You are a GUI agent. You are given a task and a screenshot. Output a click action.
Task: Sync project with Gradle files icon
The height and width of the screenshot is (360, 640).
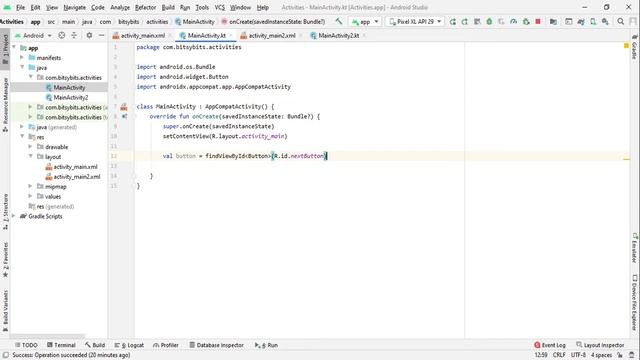point(581,22)
